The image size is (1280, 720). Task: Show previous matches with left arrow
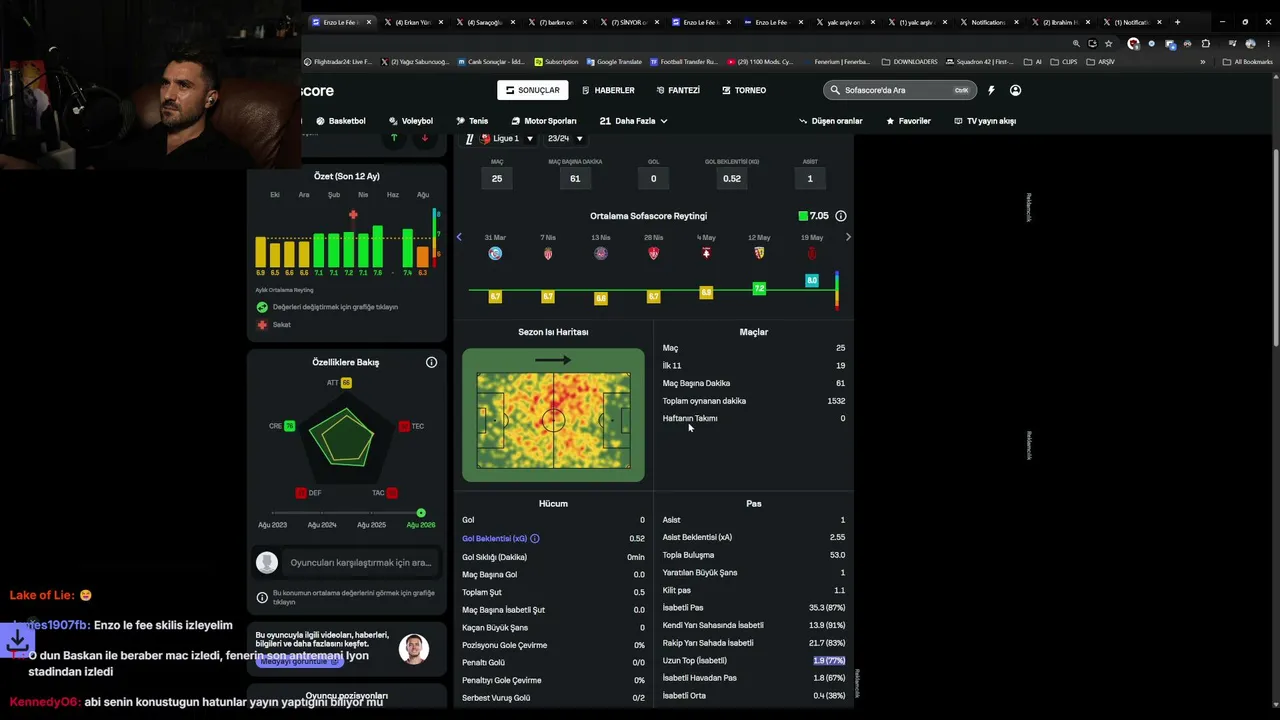pyautogui.click(x=459, y=237)
